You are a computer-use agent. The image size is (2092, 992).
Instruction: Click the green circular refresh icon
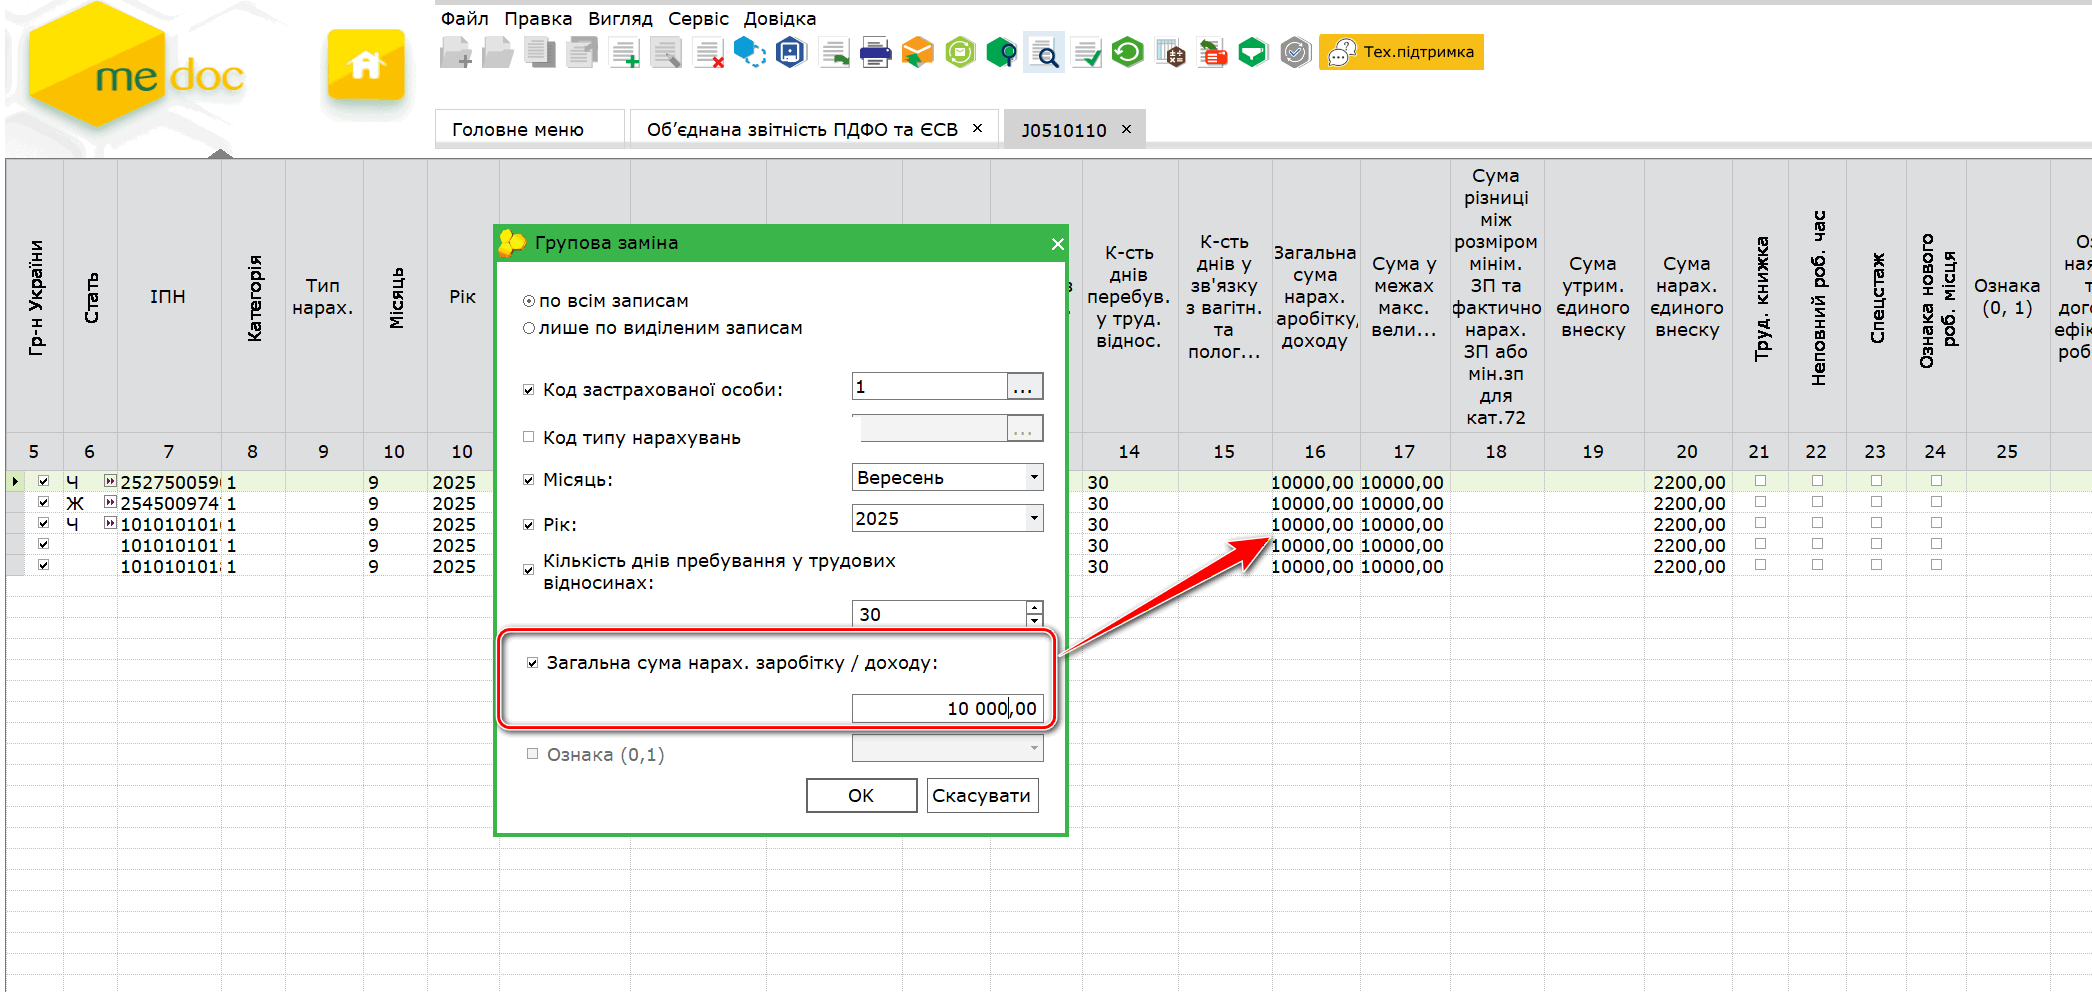click(x=1128, y=52)
